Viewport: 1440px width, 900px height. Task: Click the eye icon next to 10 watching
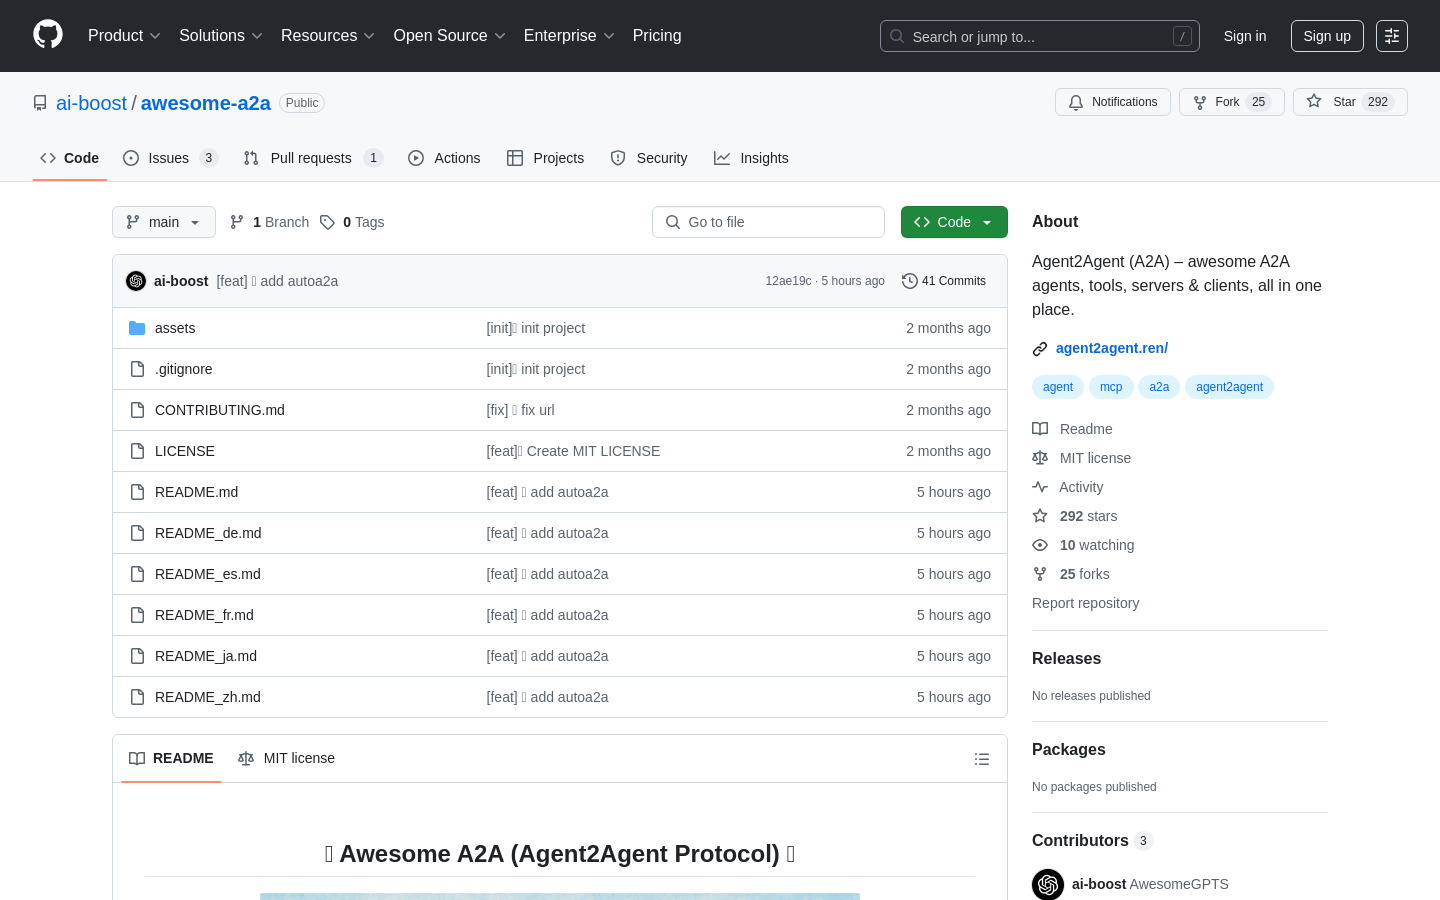click(x=1040, y=545)
